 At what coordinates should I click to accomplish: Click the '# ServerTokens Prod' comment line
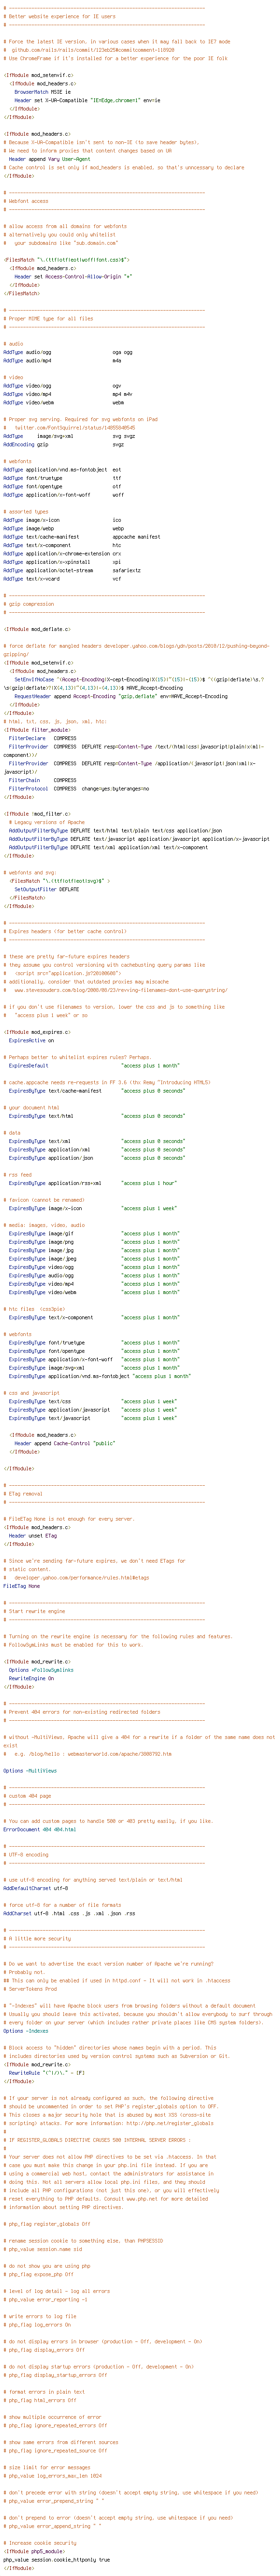pyautogui.click(x=31, y=1988)
